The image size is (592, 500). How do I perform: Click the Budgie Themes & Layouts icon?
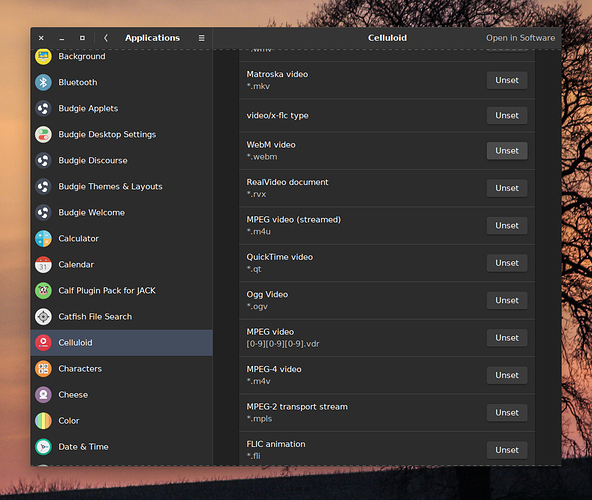tap(43, 187)
